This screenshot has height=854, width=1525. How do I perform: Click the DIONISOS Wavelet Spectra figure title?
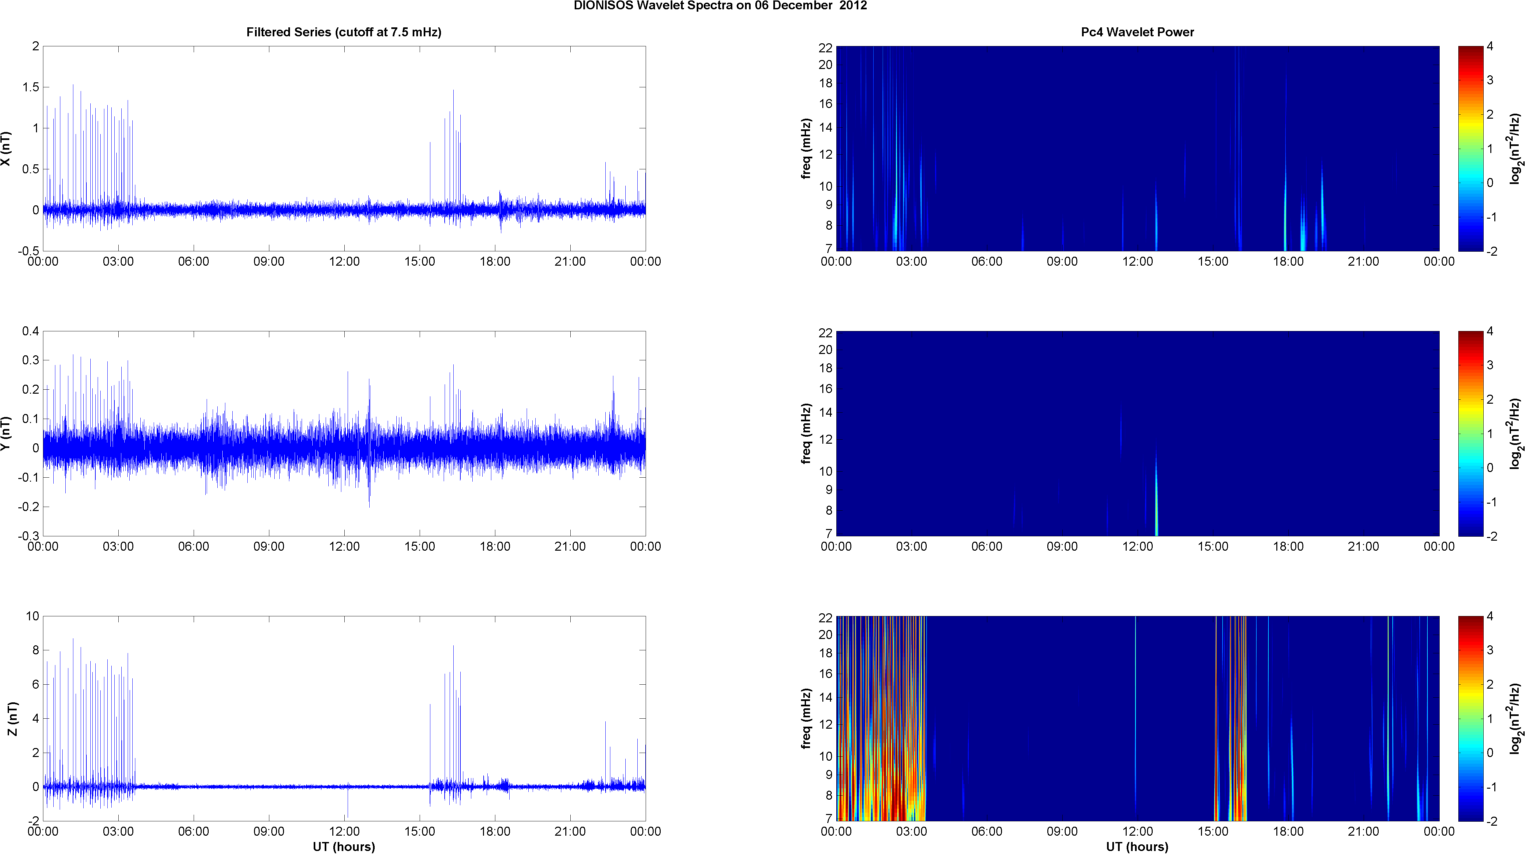(x=720, y=6)
